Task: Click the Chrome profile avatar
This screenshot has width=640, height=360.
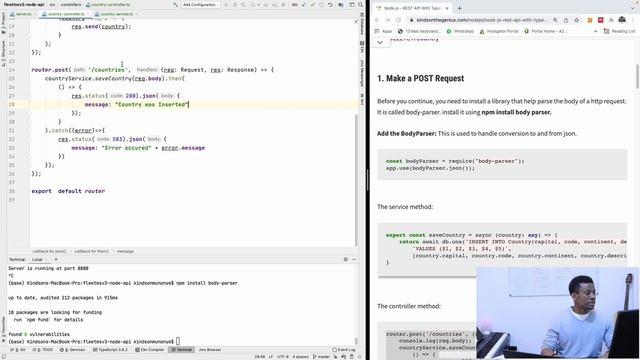Action: coord(622,20)
